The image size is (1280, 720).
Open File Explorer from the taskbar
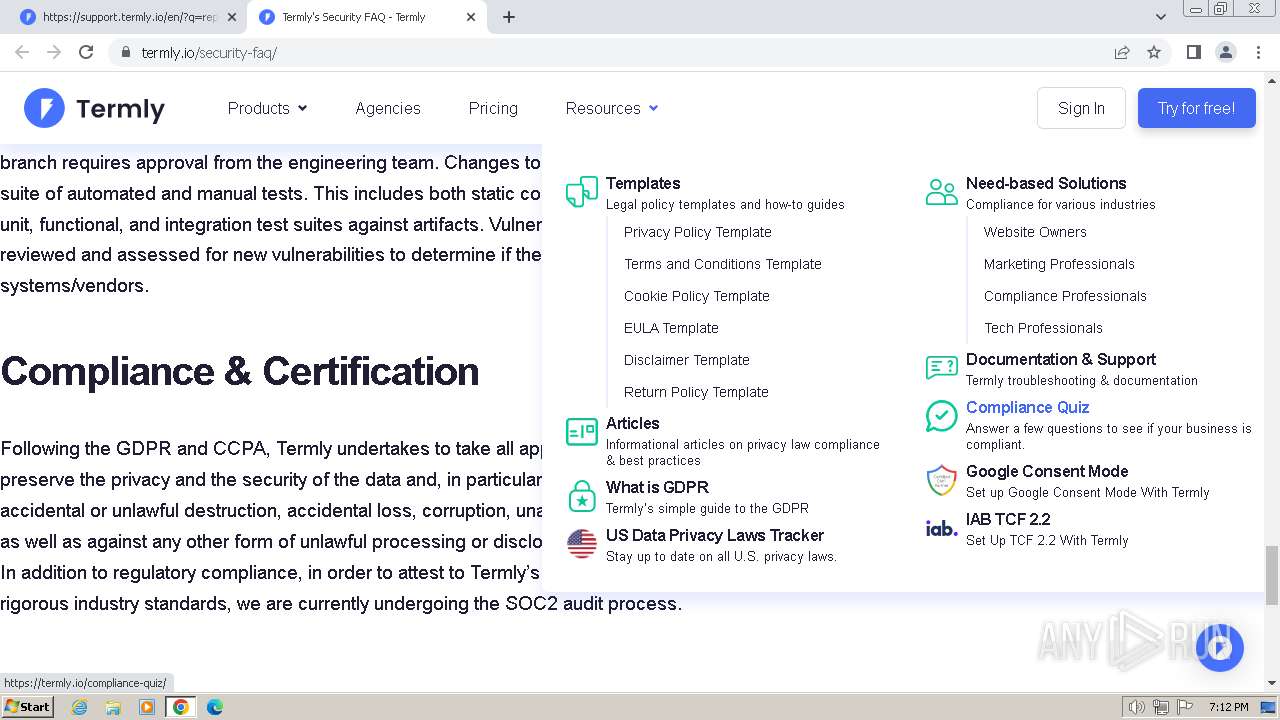[x=113, y=707]
